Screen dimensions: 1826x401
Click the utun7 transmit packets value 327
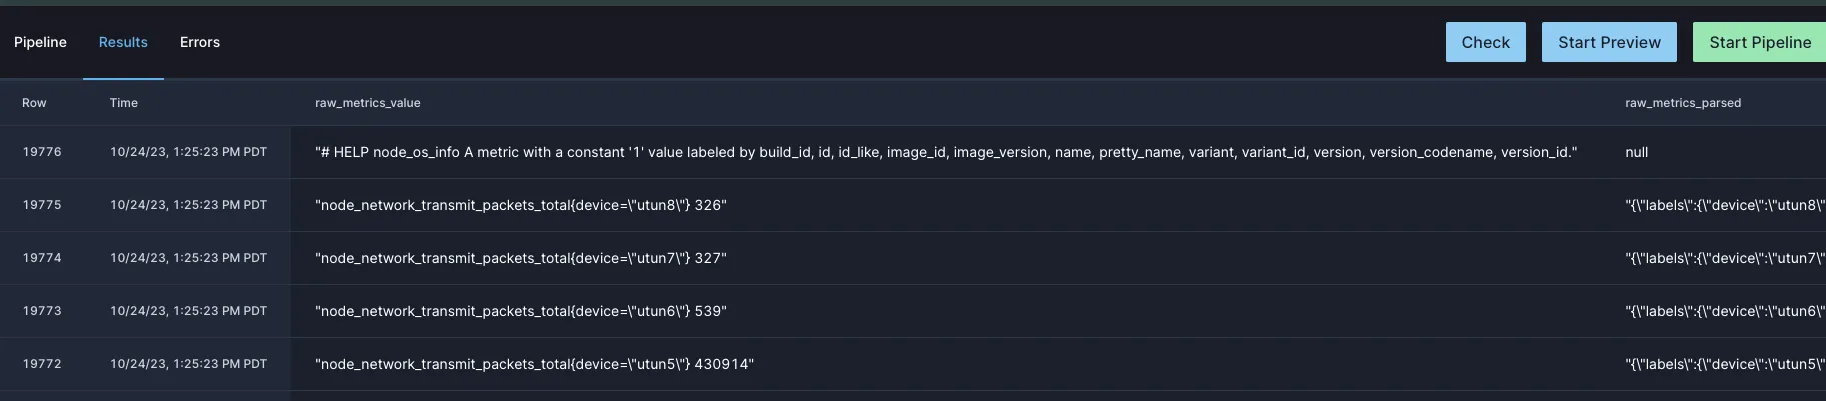[521, 258]
